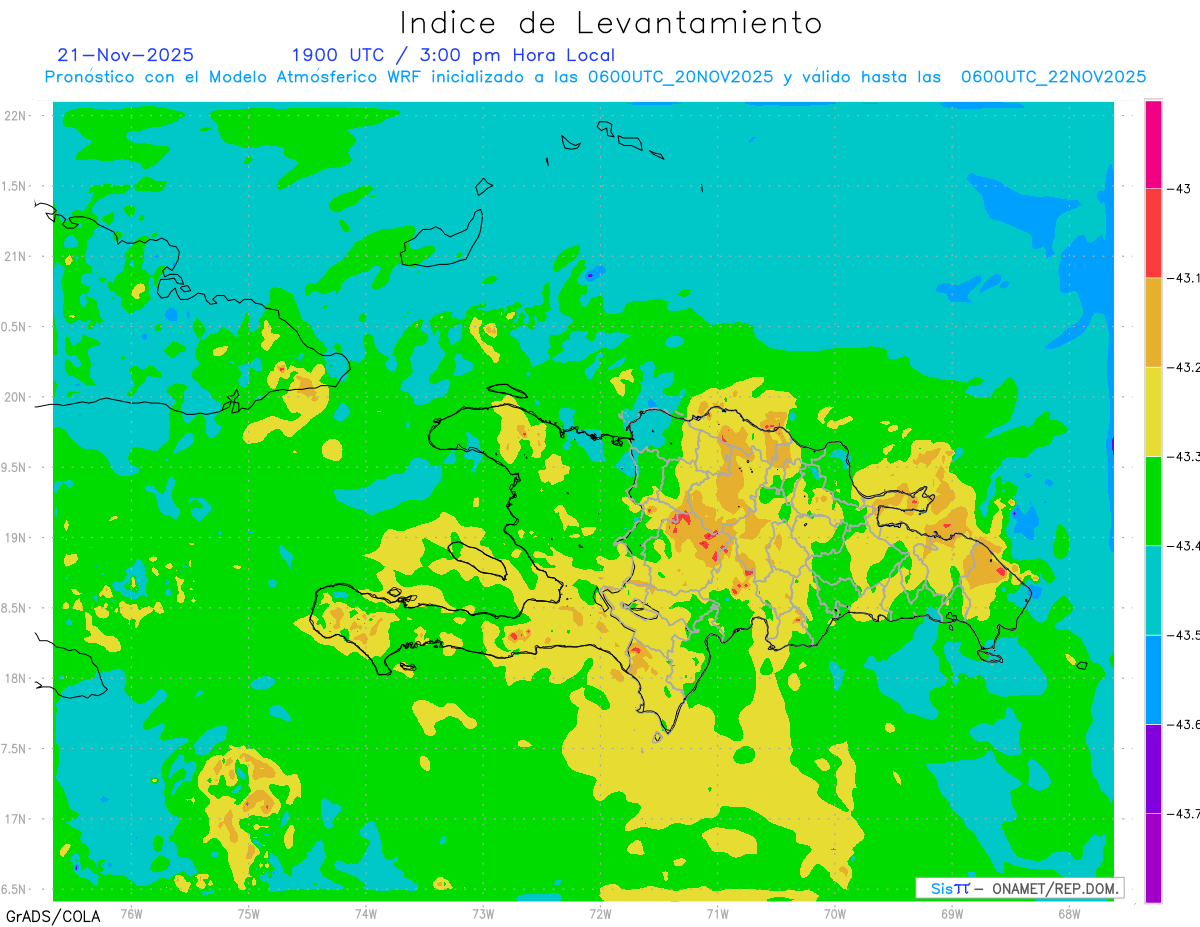Click the '76W' longitude label
This screenshot has width=1200, height=927.
(131, 913)
